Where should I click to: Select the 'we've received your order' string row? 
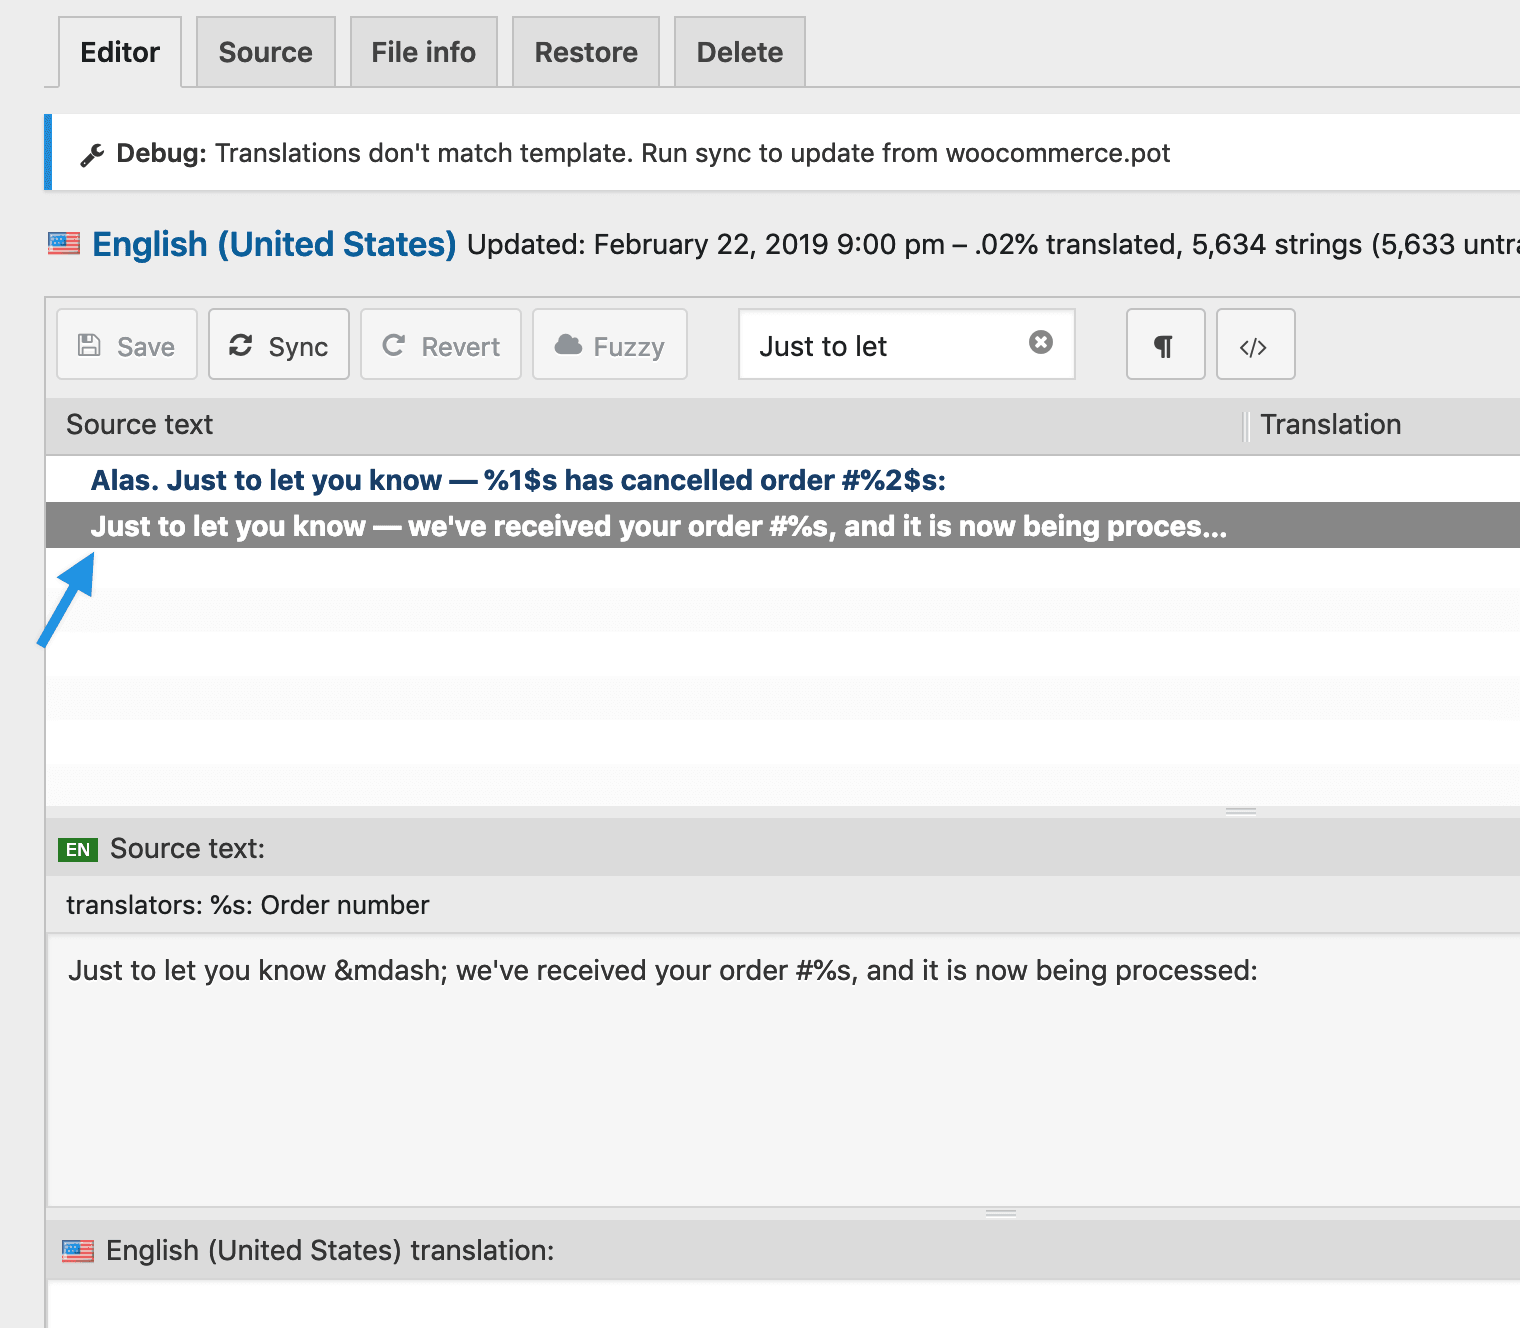(x=658, y=526)
